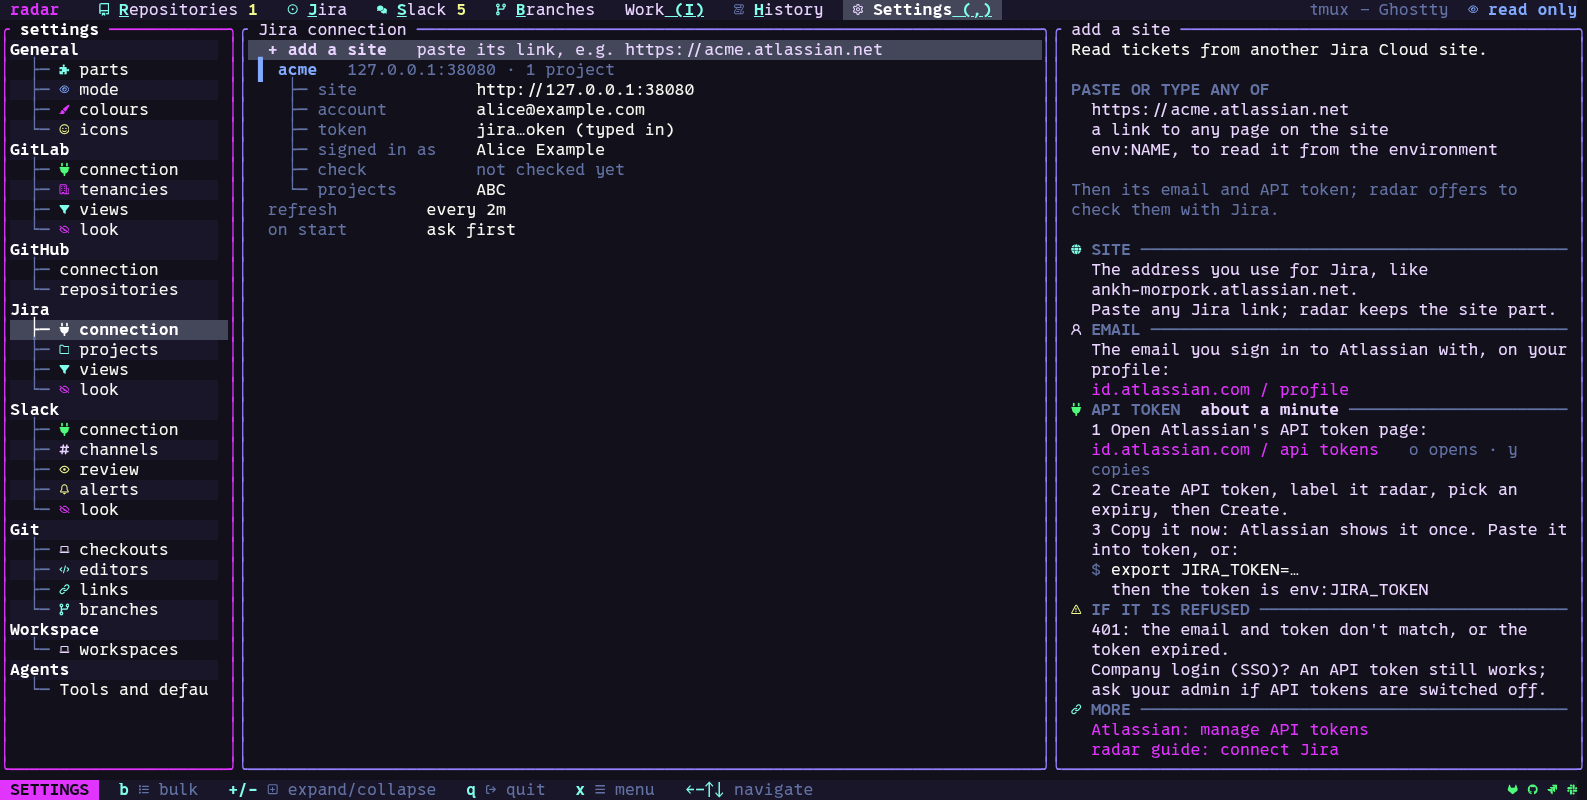Click the hash icon beside channels

click(x=64, y=450)
